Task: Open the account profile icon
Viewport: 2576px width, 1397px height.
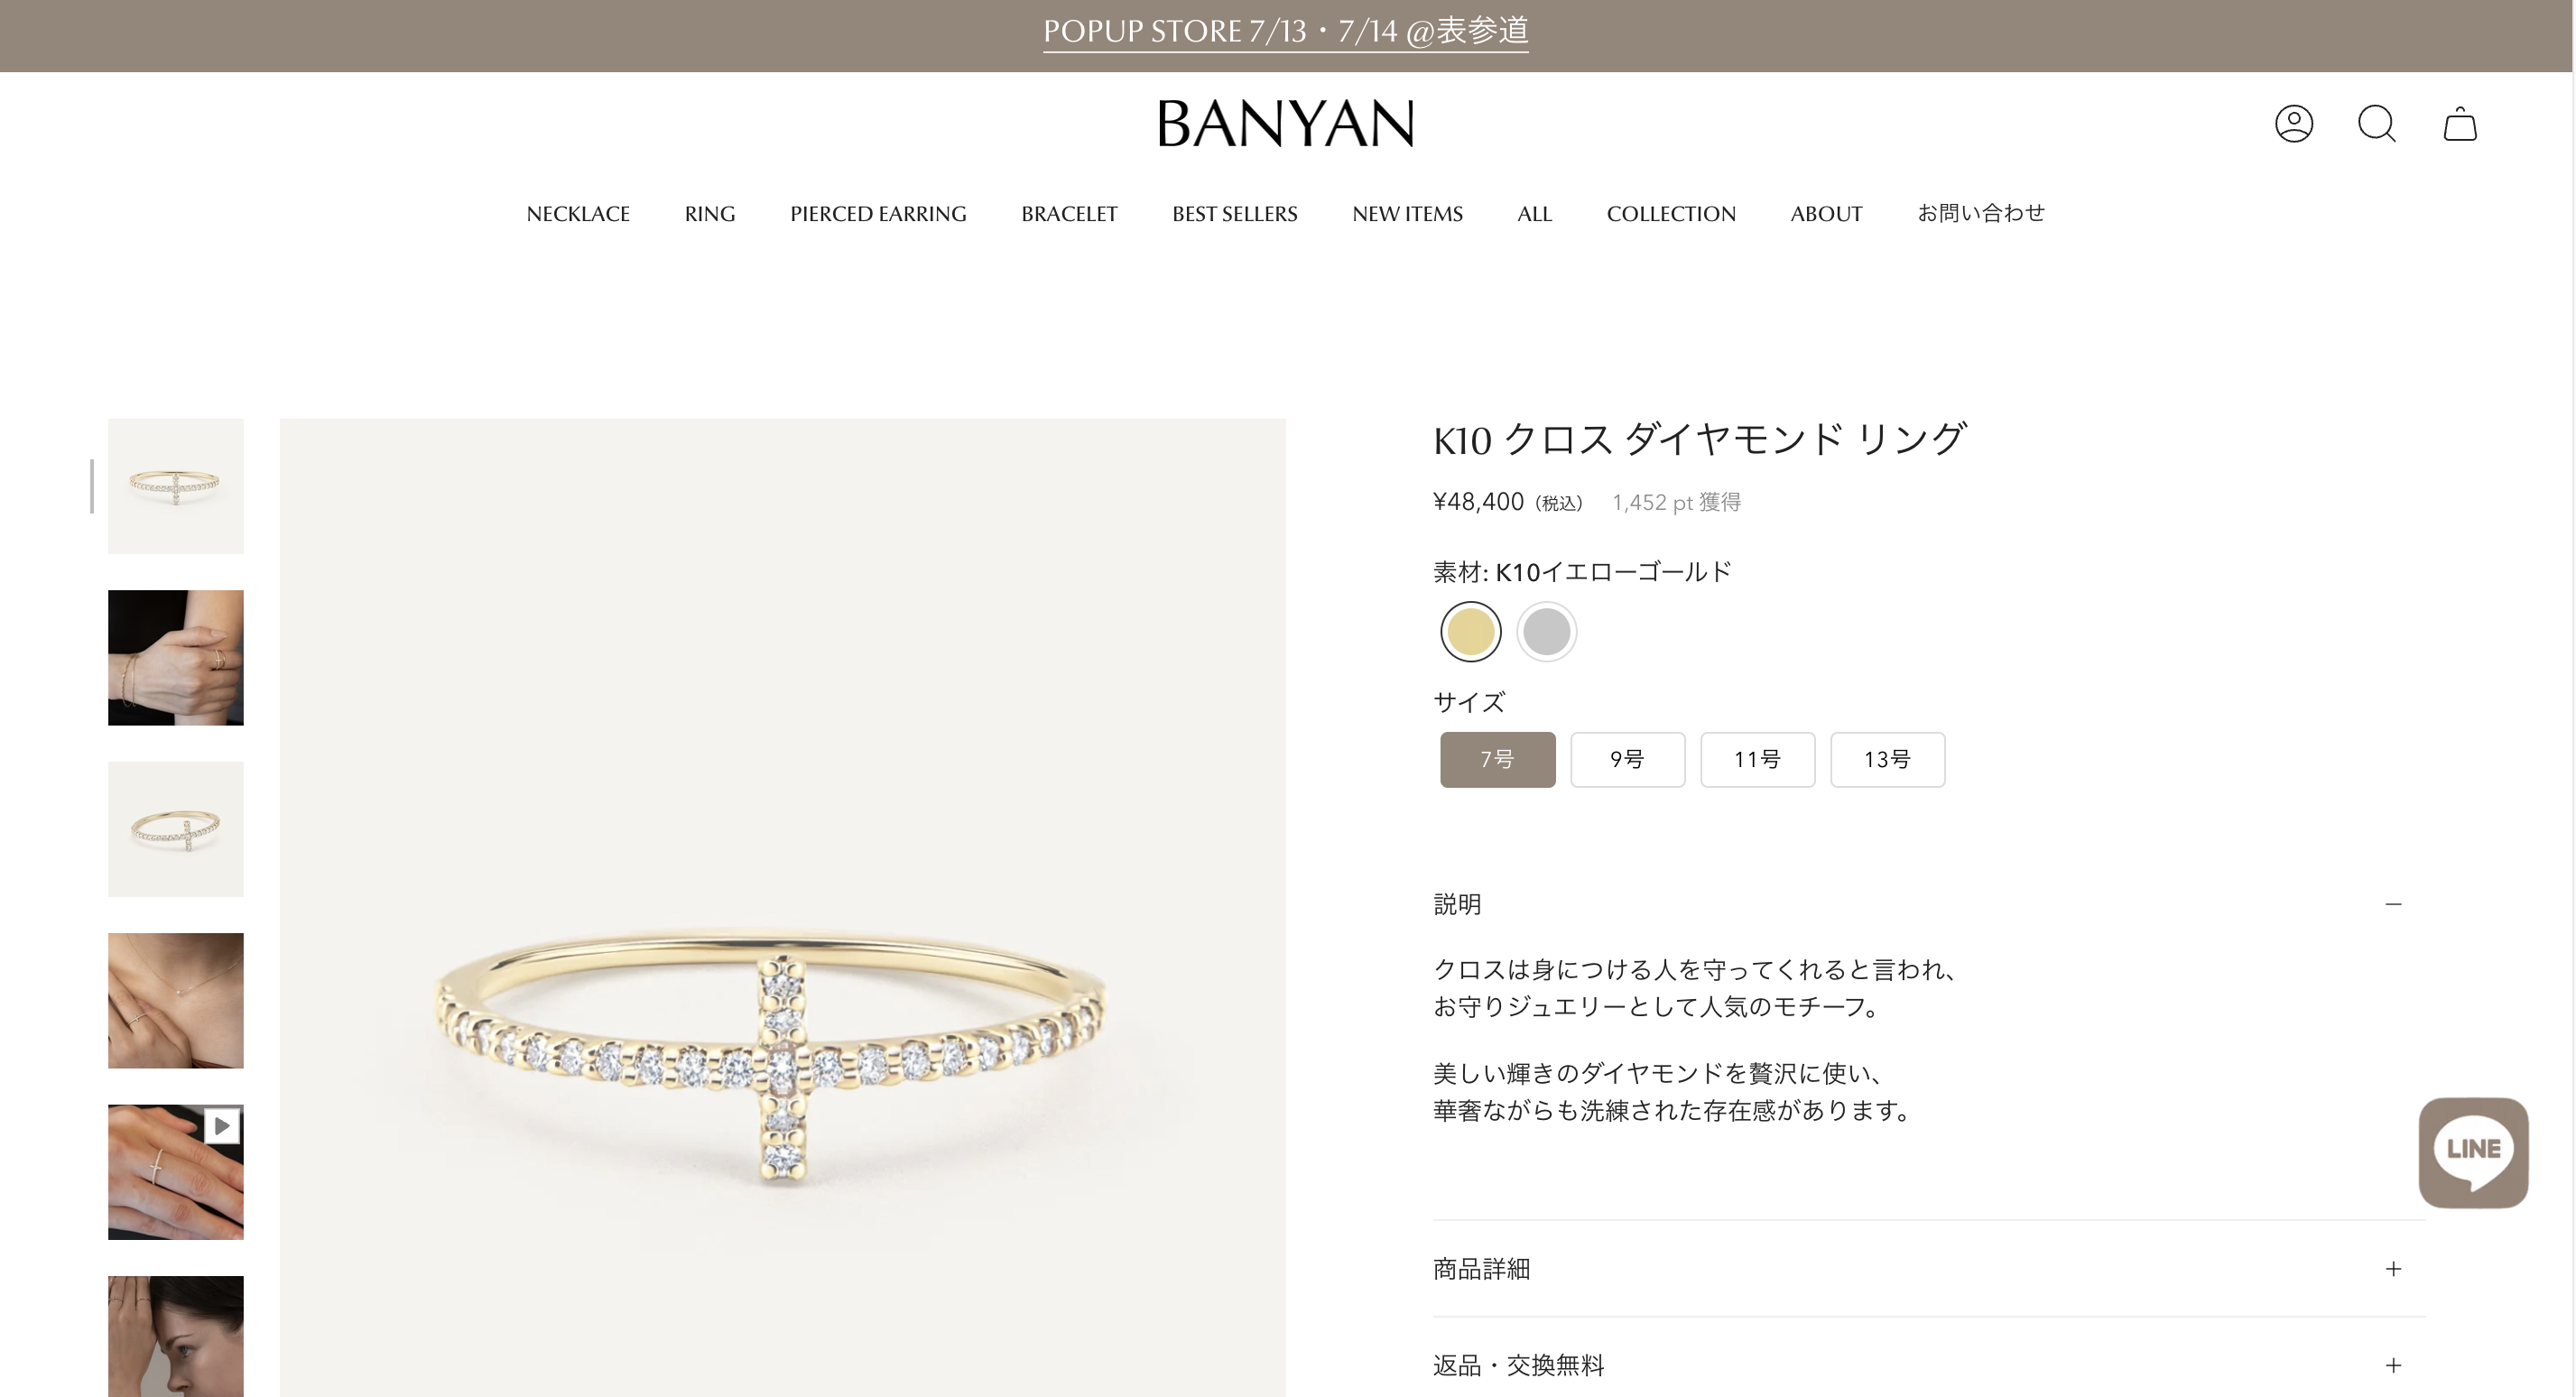Action: [2294, 124]
